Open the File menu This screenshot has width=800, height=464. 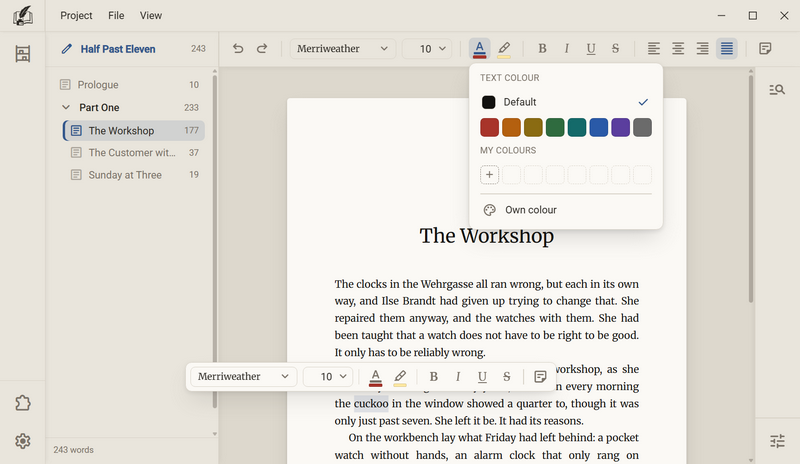(x=116, y=16)
